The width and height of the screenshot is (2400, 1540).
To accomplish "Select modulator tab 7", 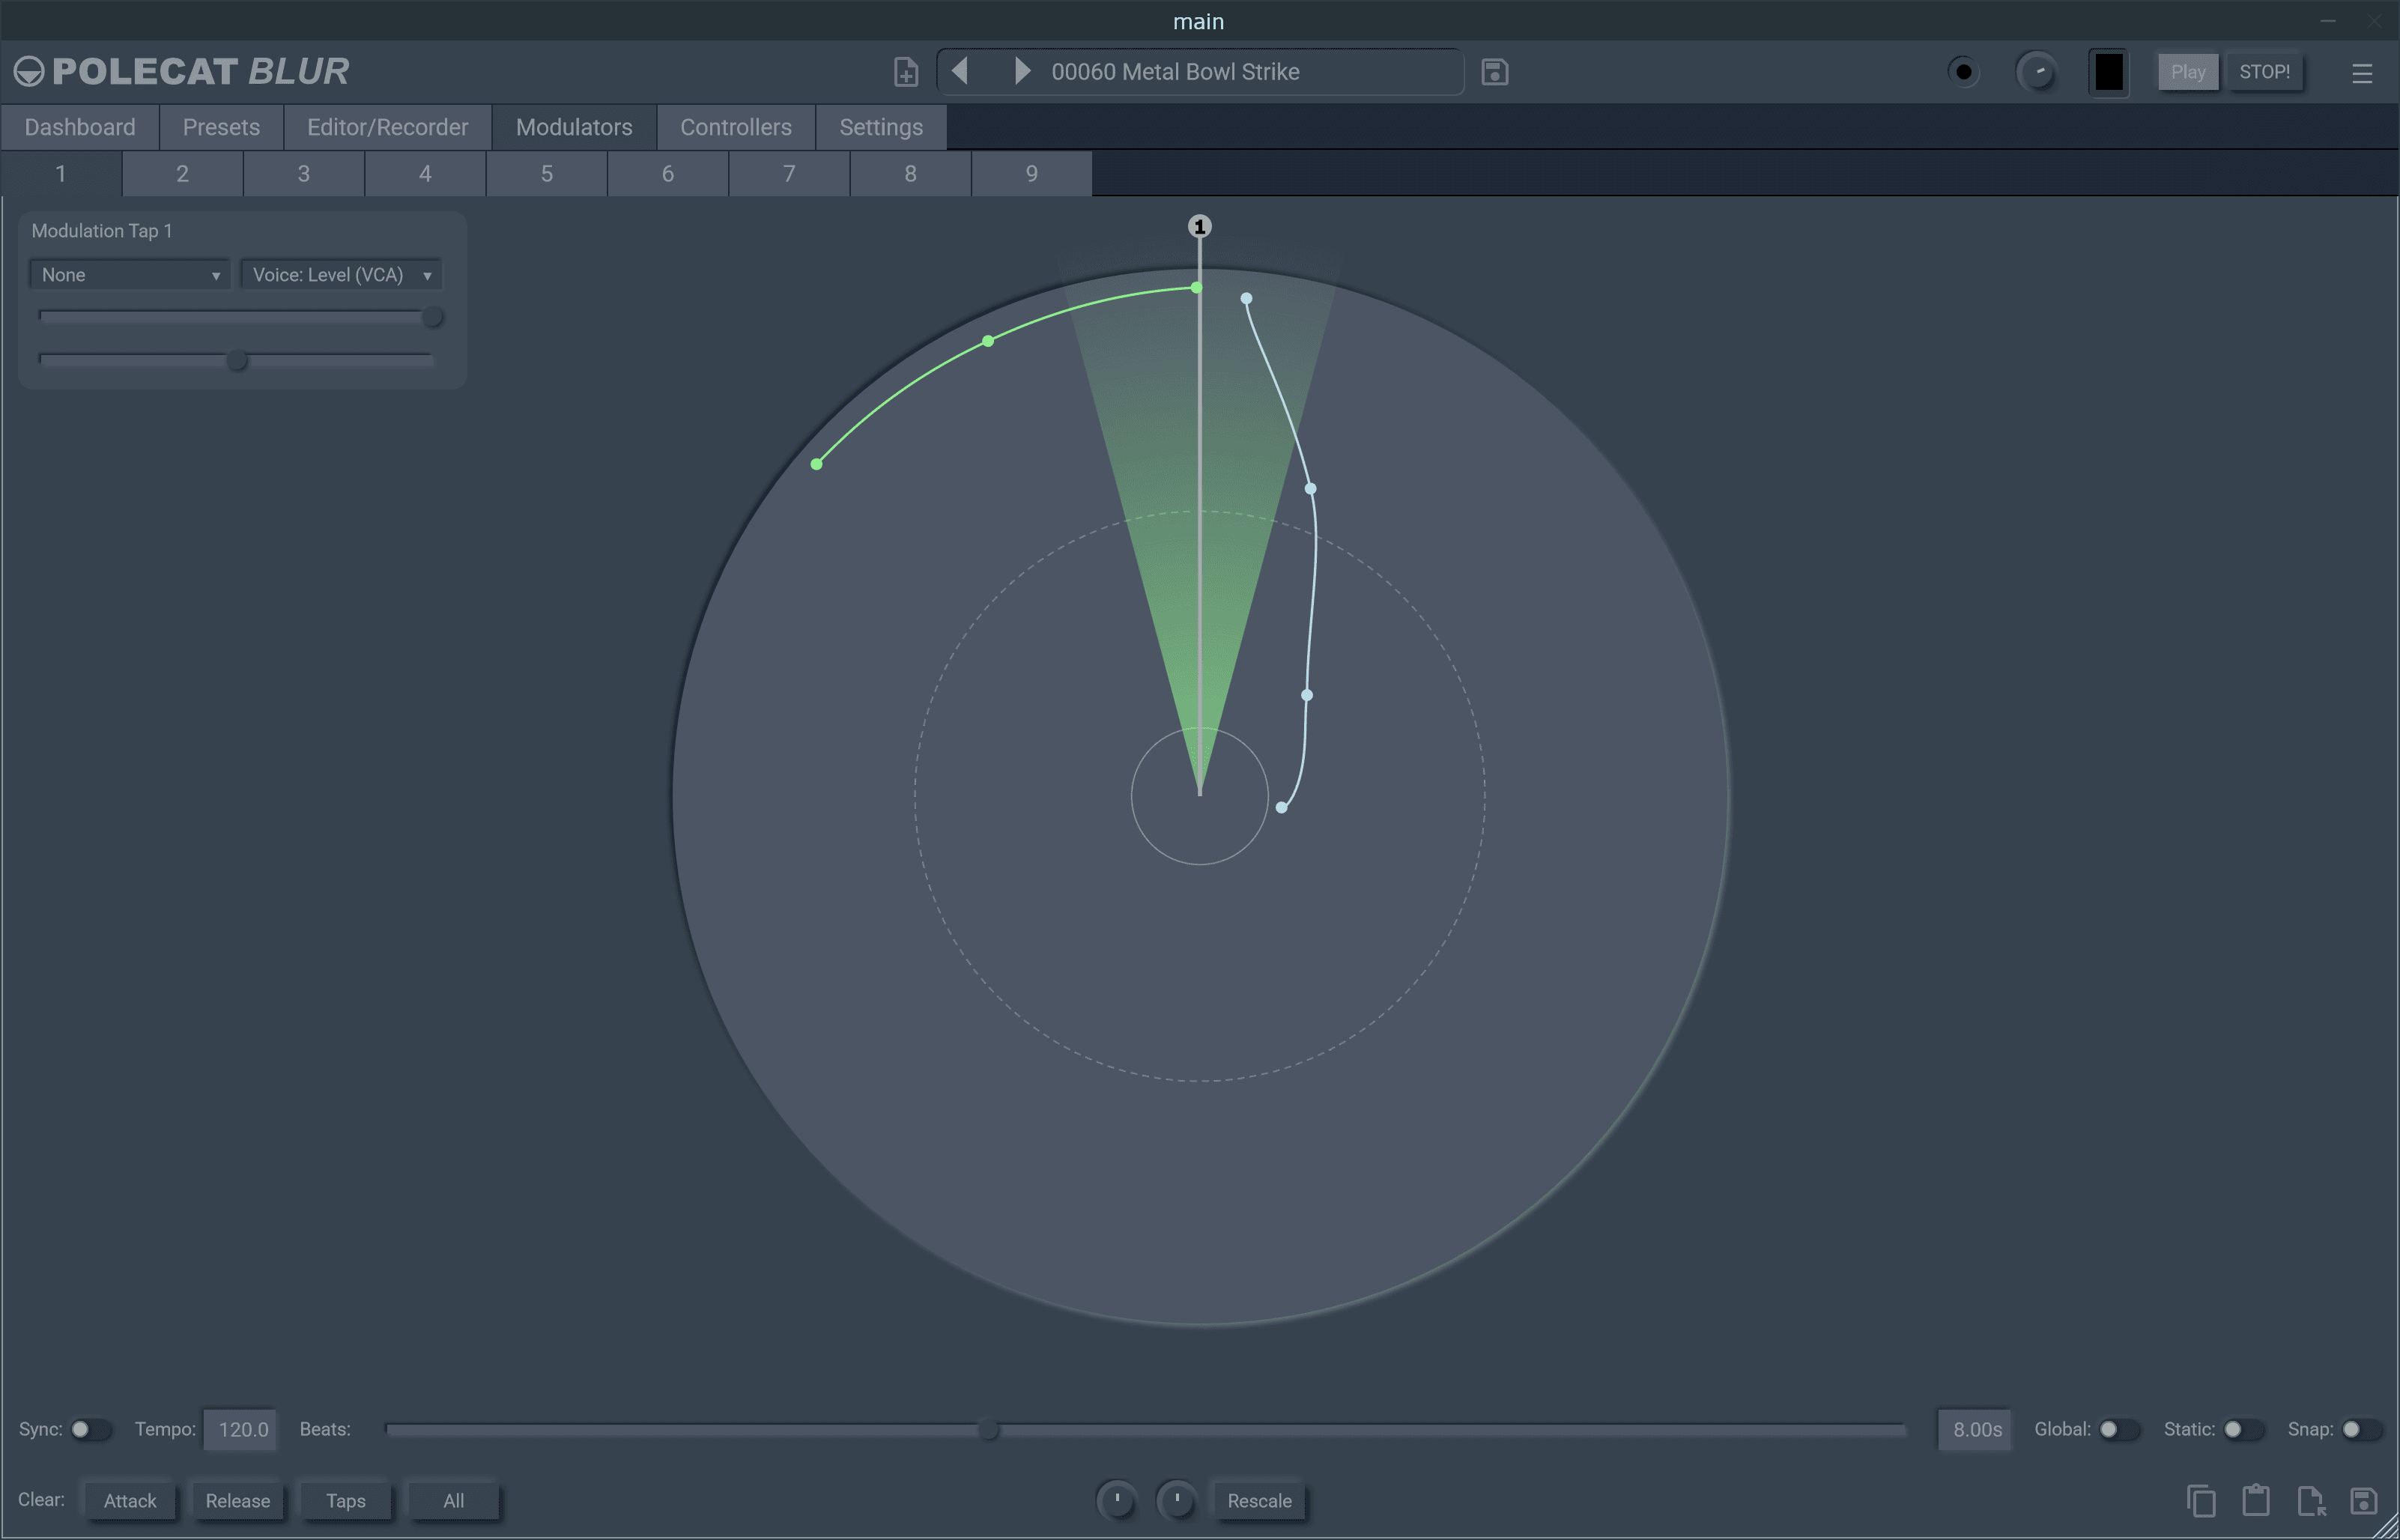I will (789, 174).
